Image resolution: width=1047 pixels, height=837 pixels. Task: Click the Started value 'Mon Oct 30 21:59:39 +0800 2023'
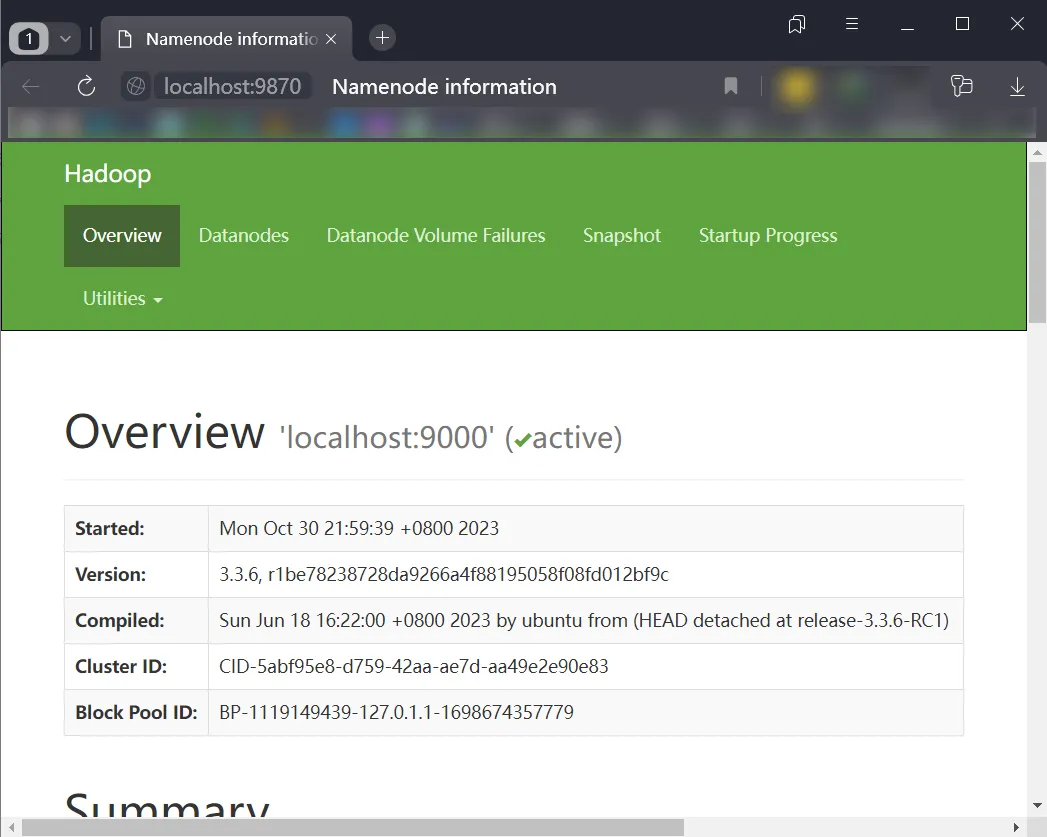pyautogui.click(x=359, y=529)
